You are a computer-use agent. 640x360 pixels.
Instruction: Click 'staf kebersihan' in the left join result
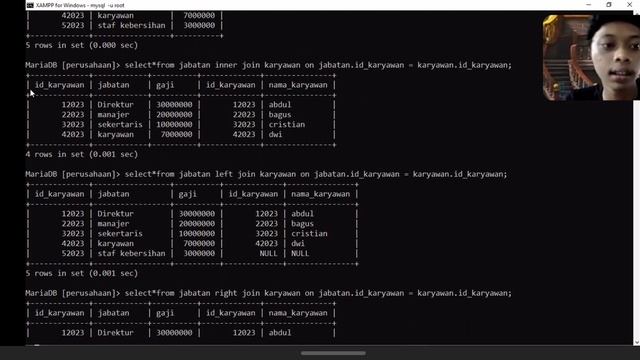click(131, 253)
